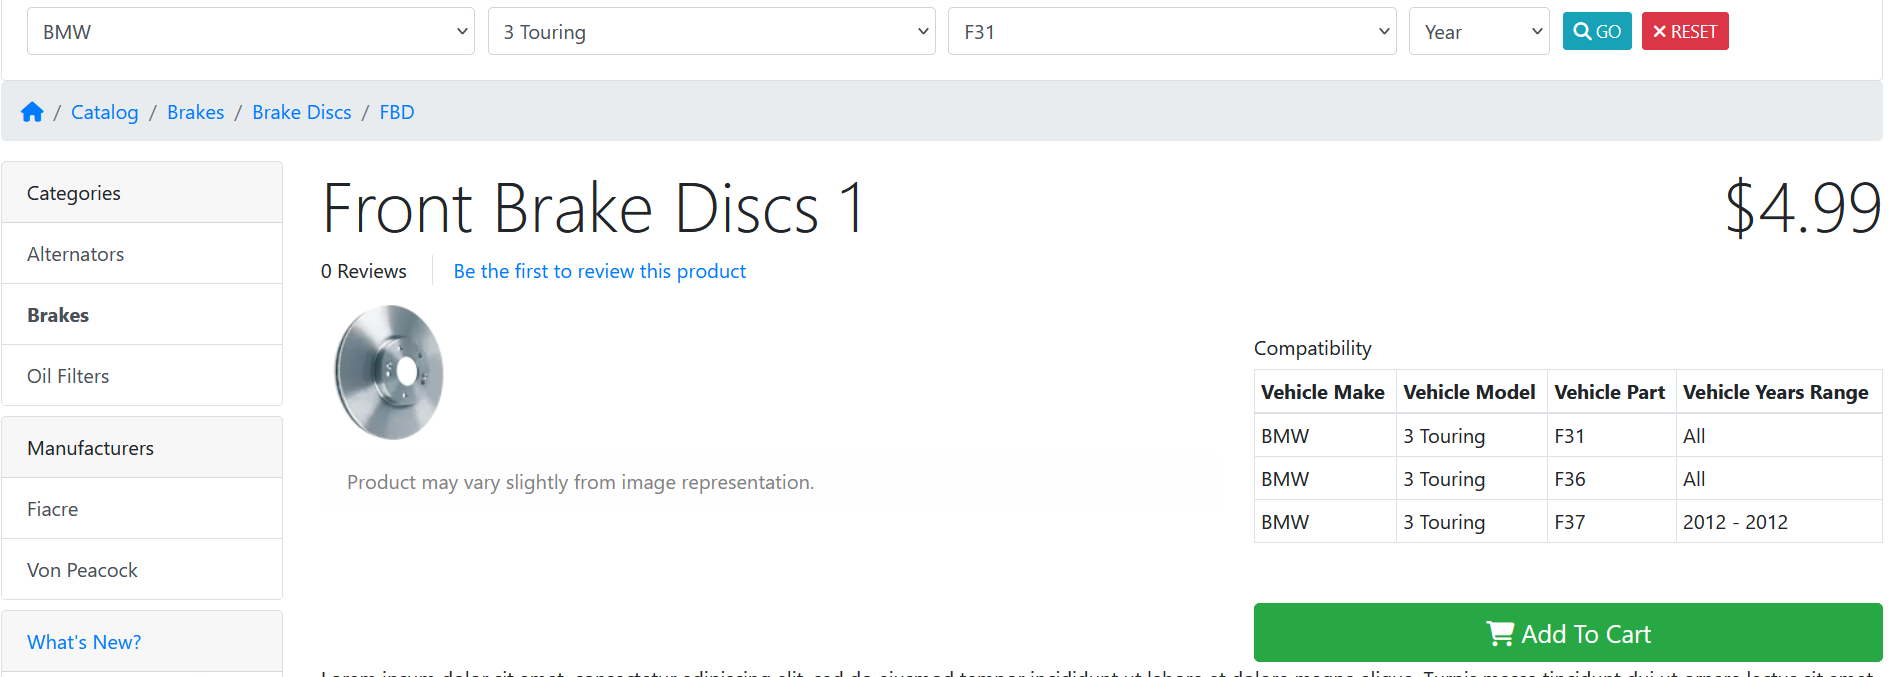The image size is (1892, 677).
Task: Click the product image disclaimer text
Action: (x=581, y=482)
